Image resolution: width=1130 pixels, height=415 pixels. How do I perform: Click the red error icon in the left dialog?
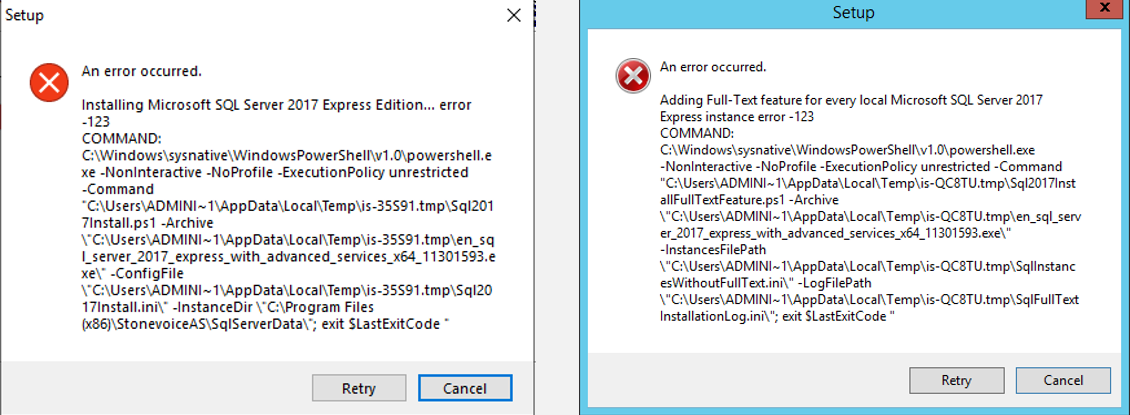pos(46,80)
